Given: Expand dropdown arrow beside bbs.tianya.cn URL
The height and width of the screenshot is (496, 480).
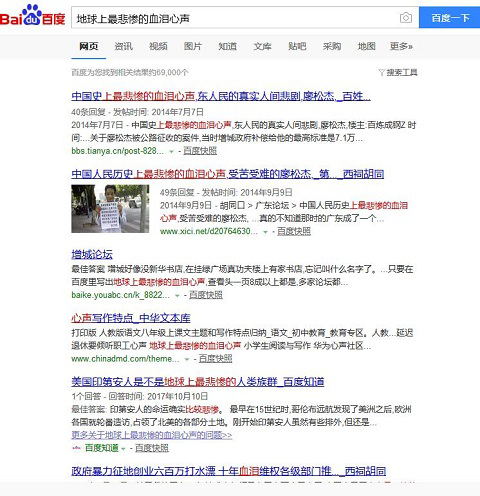Looking at the screenshot, I should coord(171,151).
